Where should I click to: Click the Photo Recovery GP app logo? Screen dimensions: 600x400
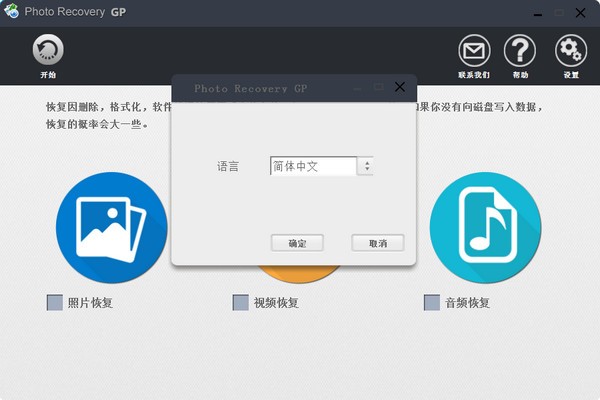click(x=11, y=11)
